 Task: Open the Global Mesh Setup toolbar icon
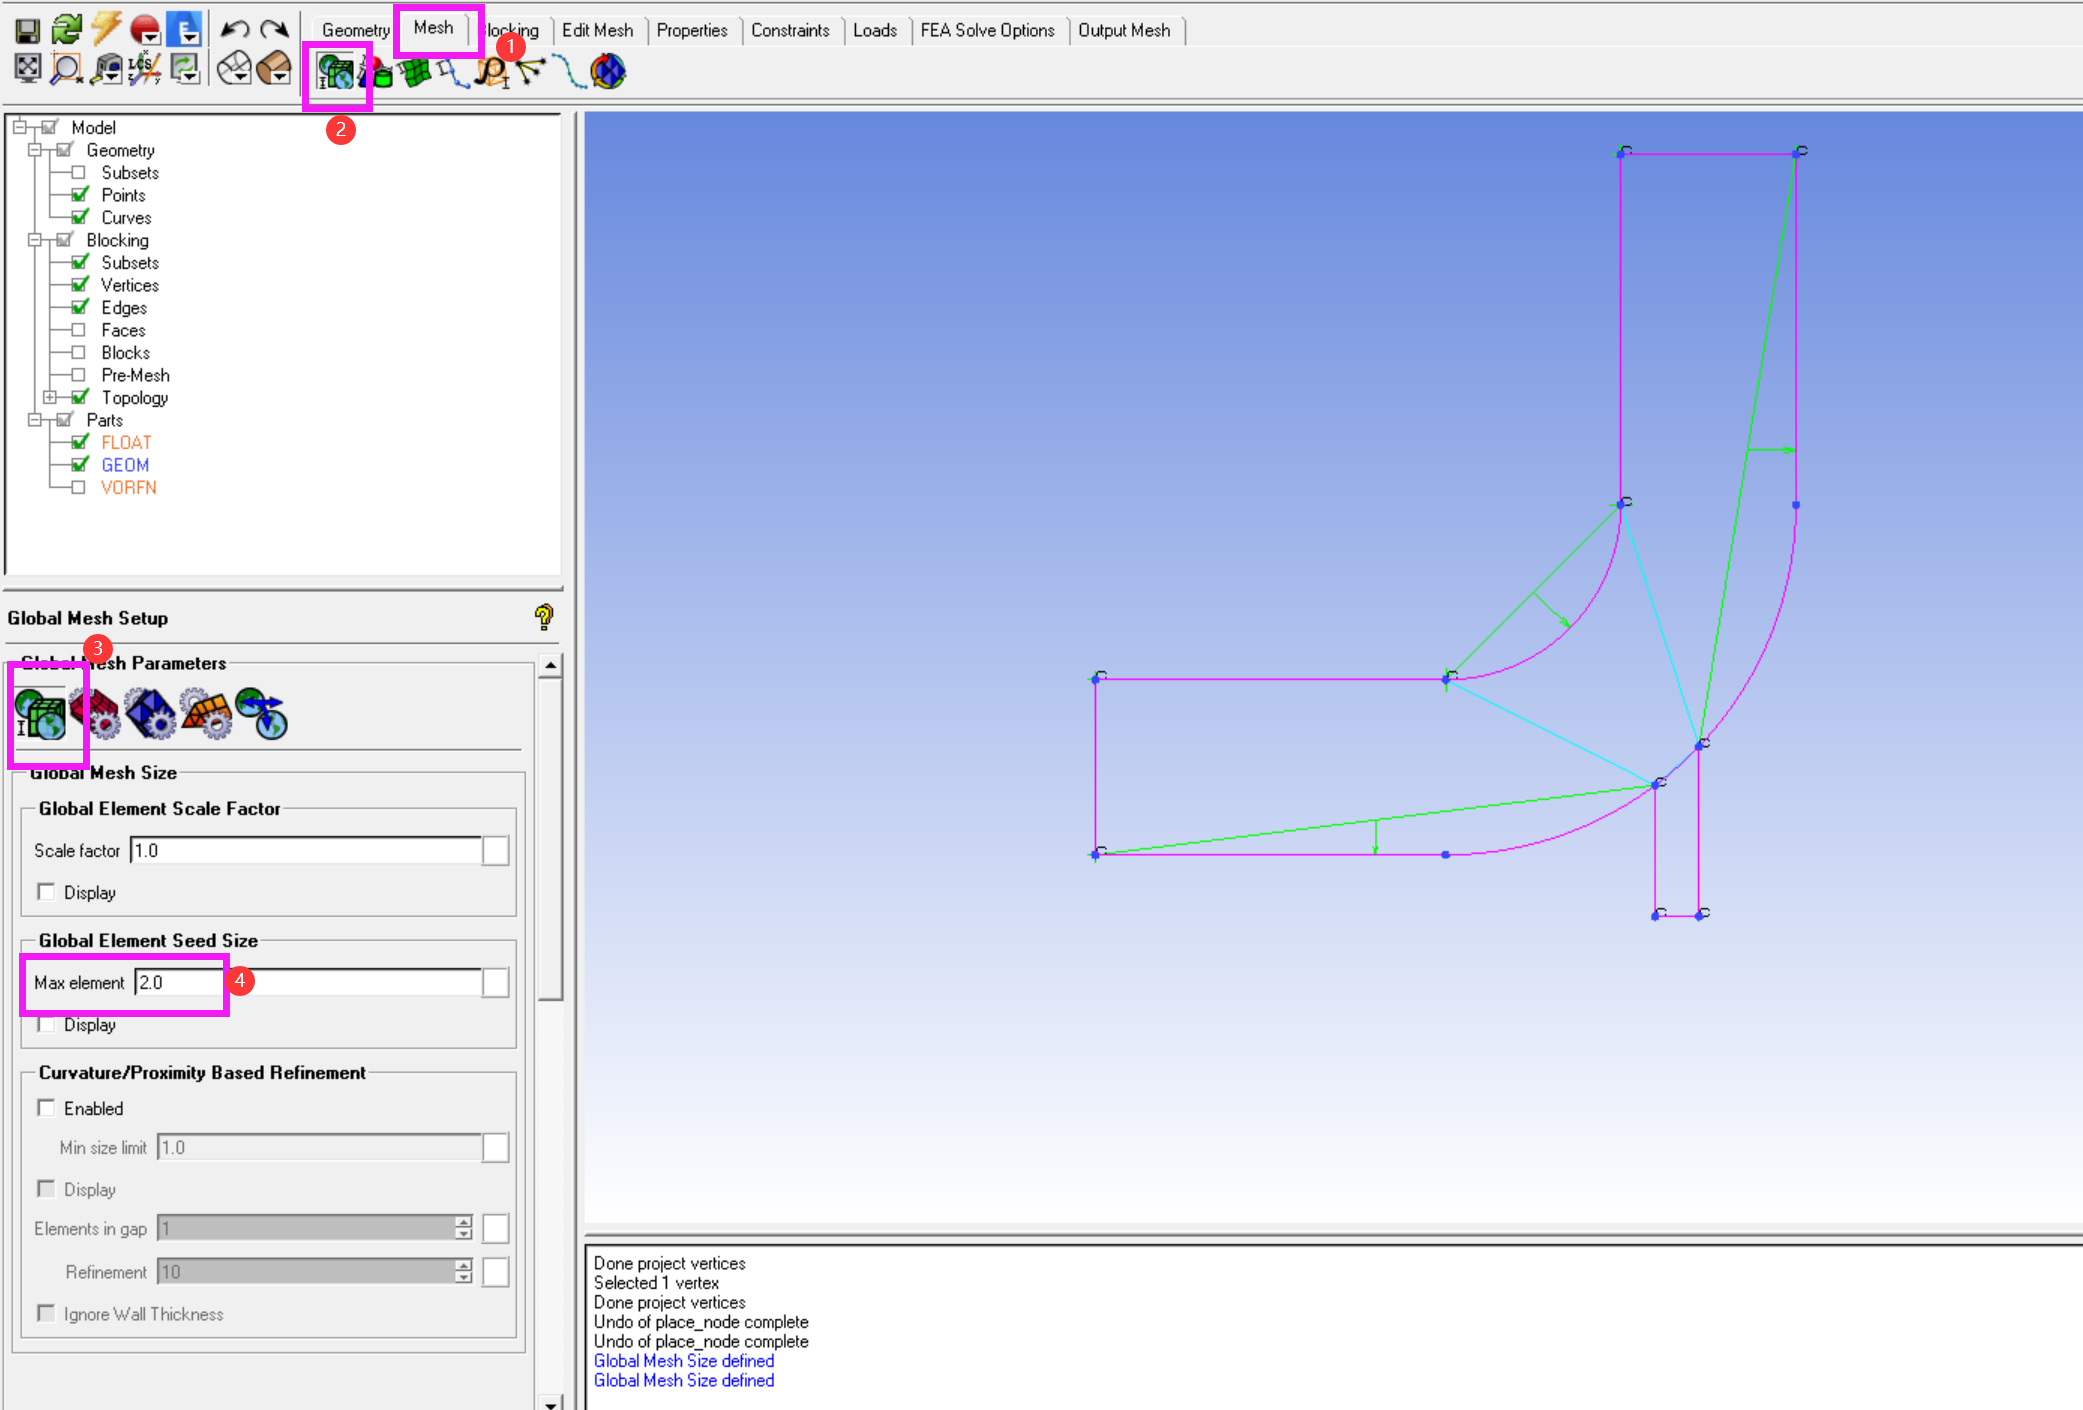tap(336, 71)
